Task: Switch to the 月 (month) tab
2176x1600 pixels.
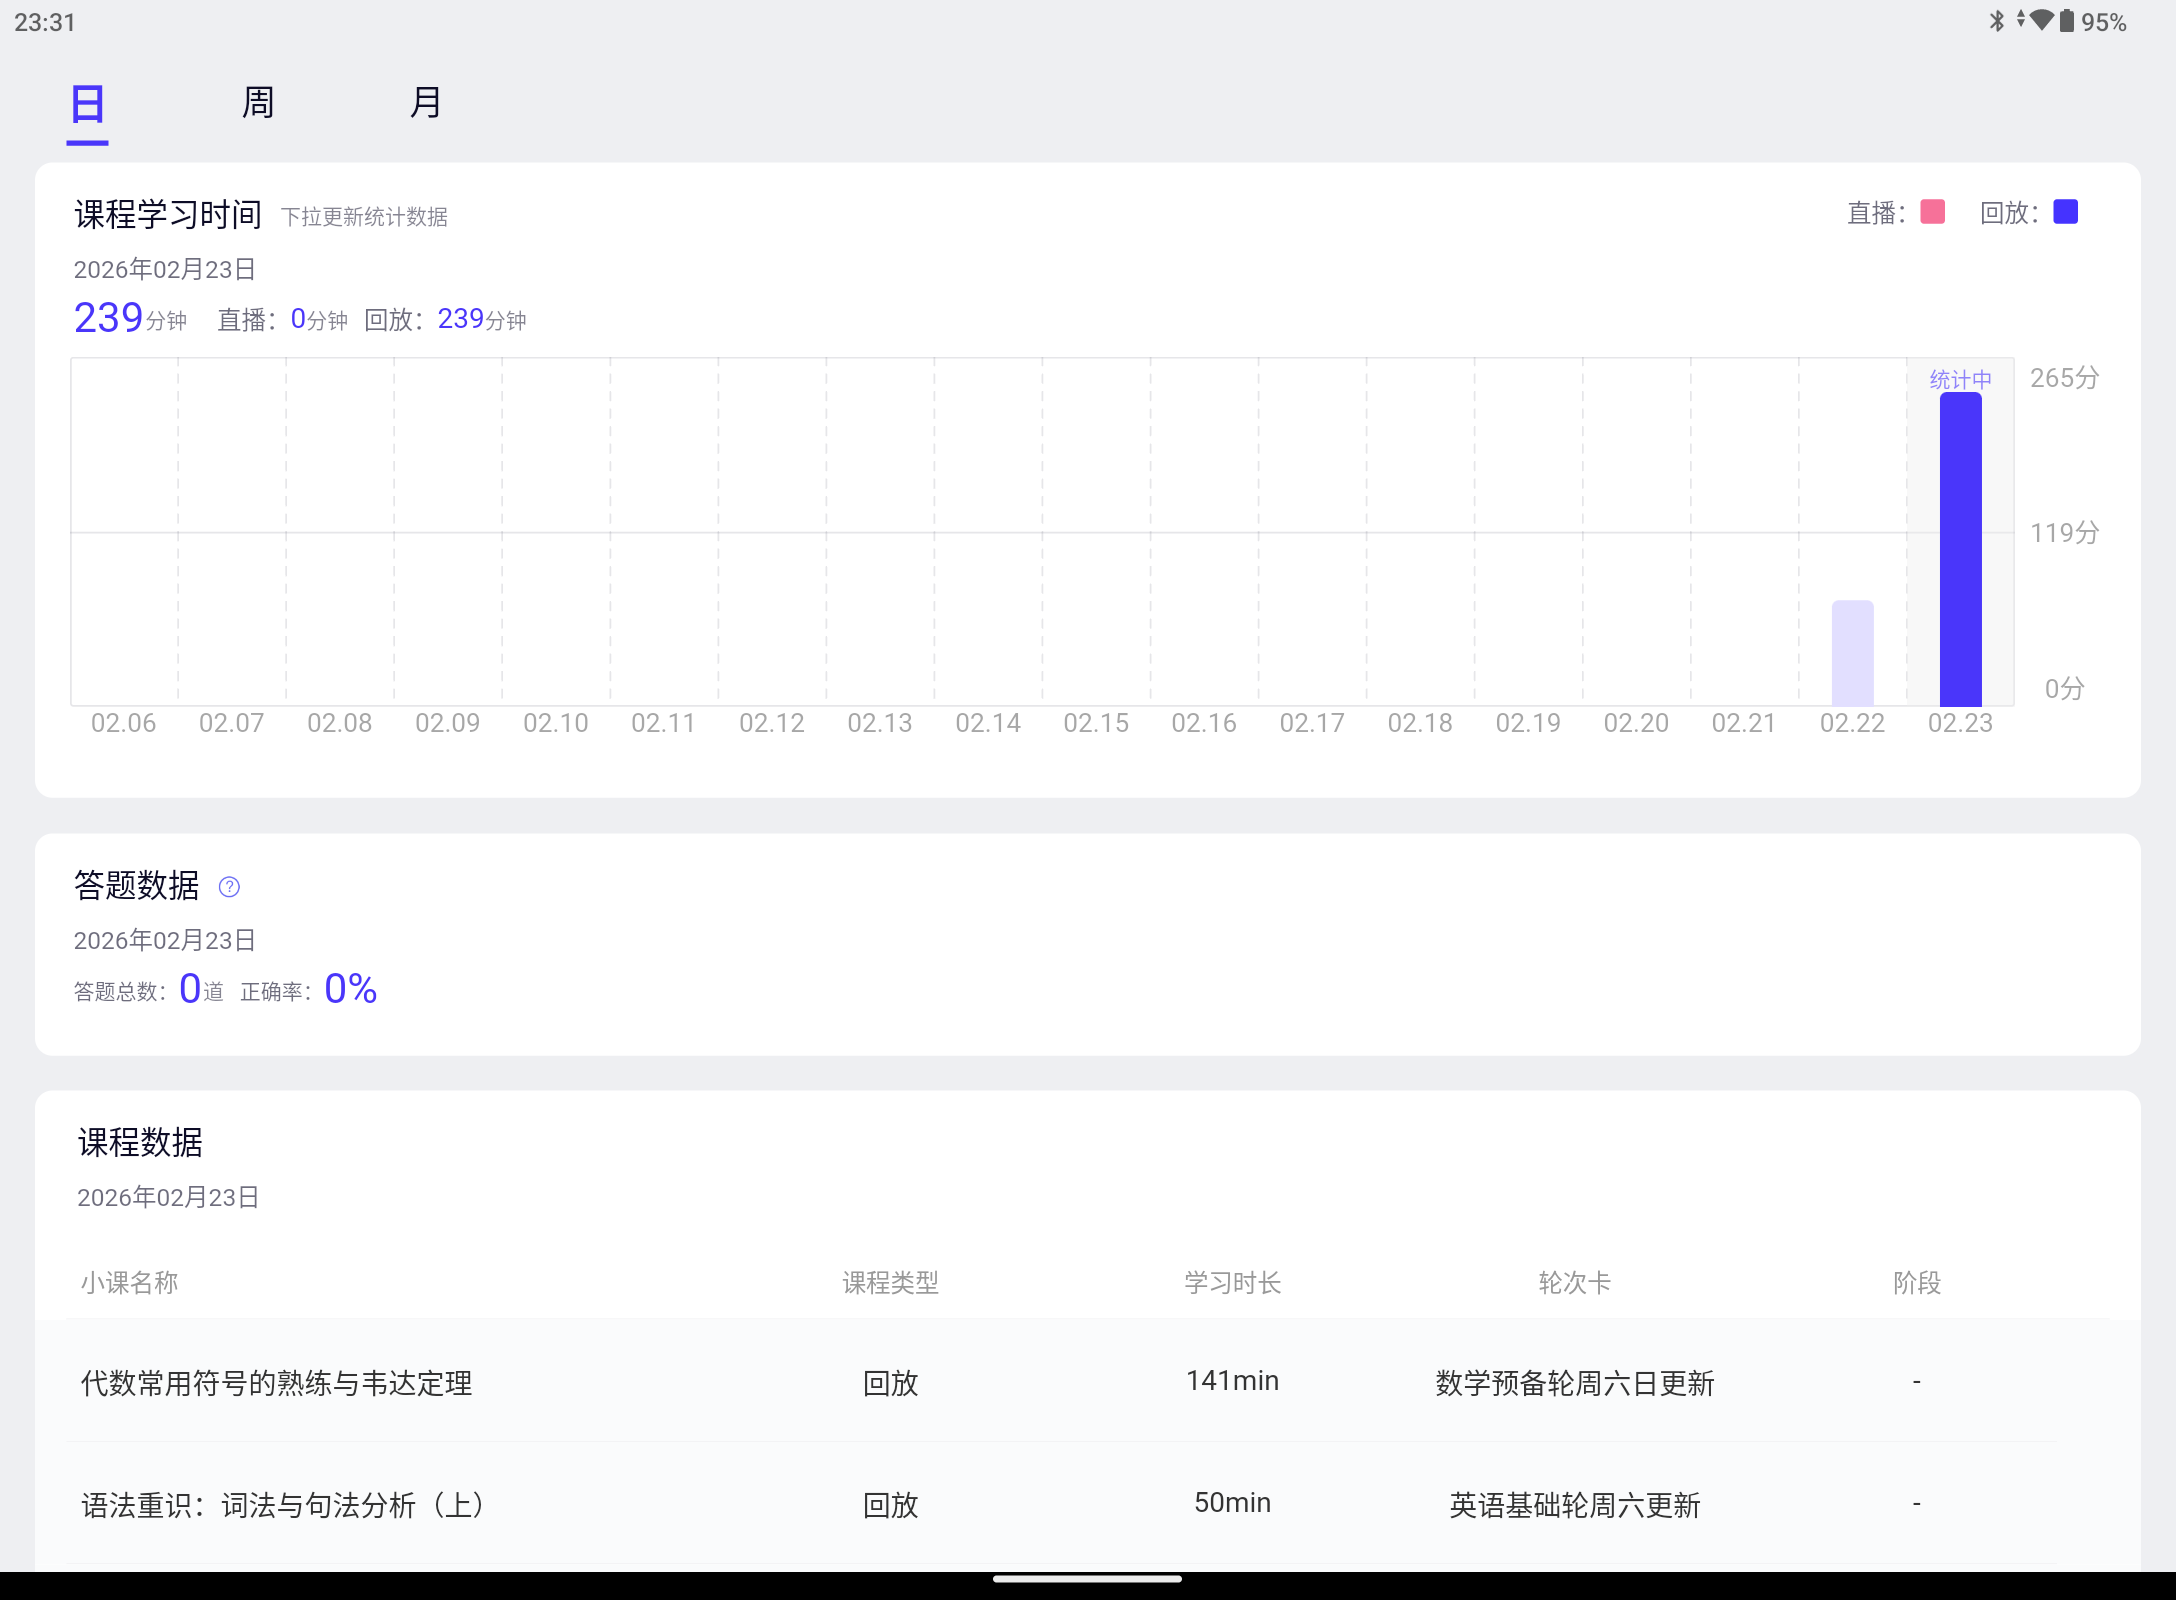Action: (x=426, y=103)
